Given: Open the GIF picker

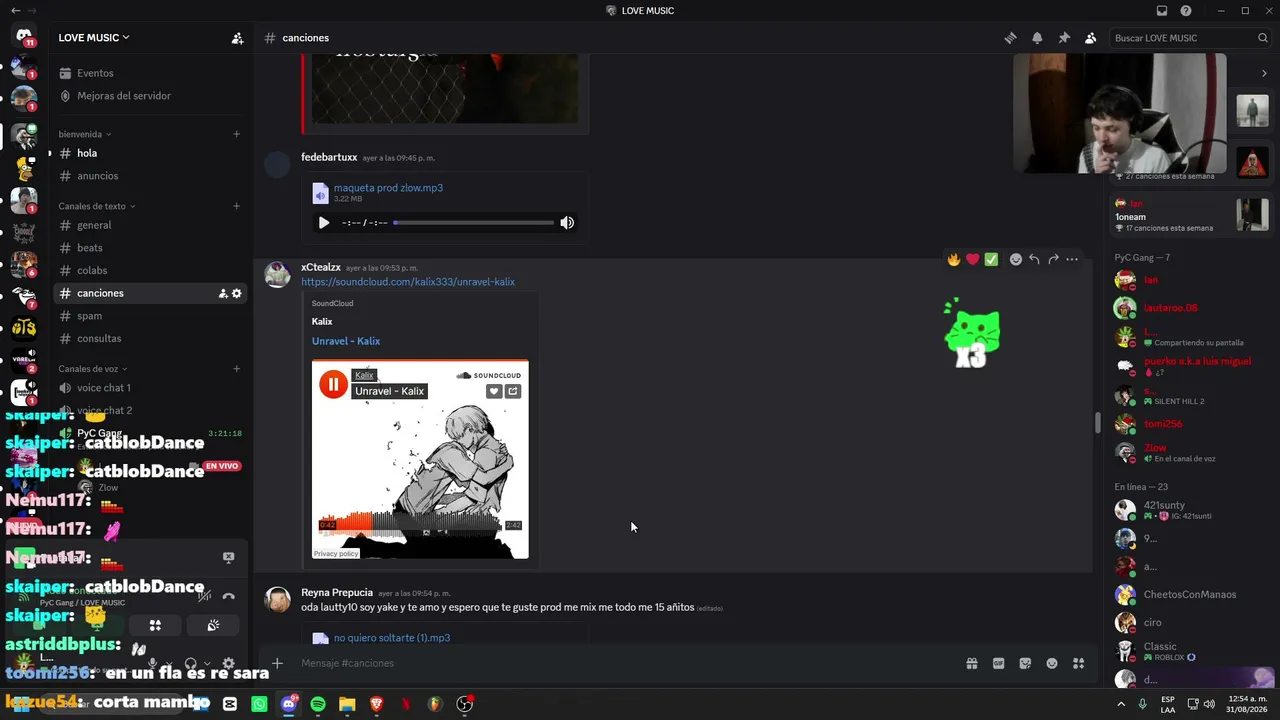Looking at the screenshot, I should (998, 663).
